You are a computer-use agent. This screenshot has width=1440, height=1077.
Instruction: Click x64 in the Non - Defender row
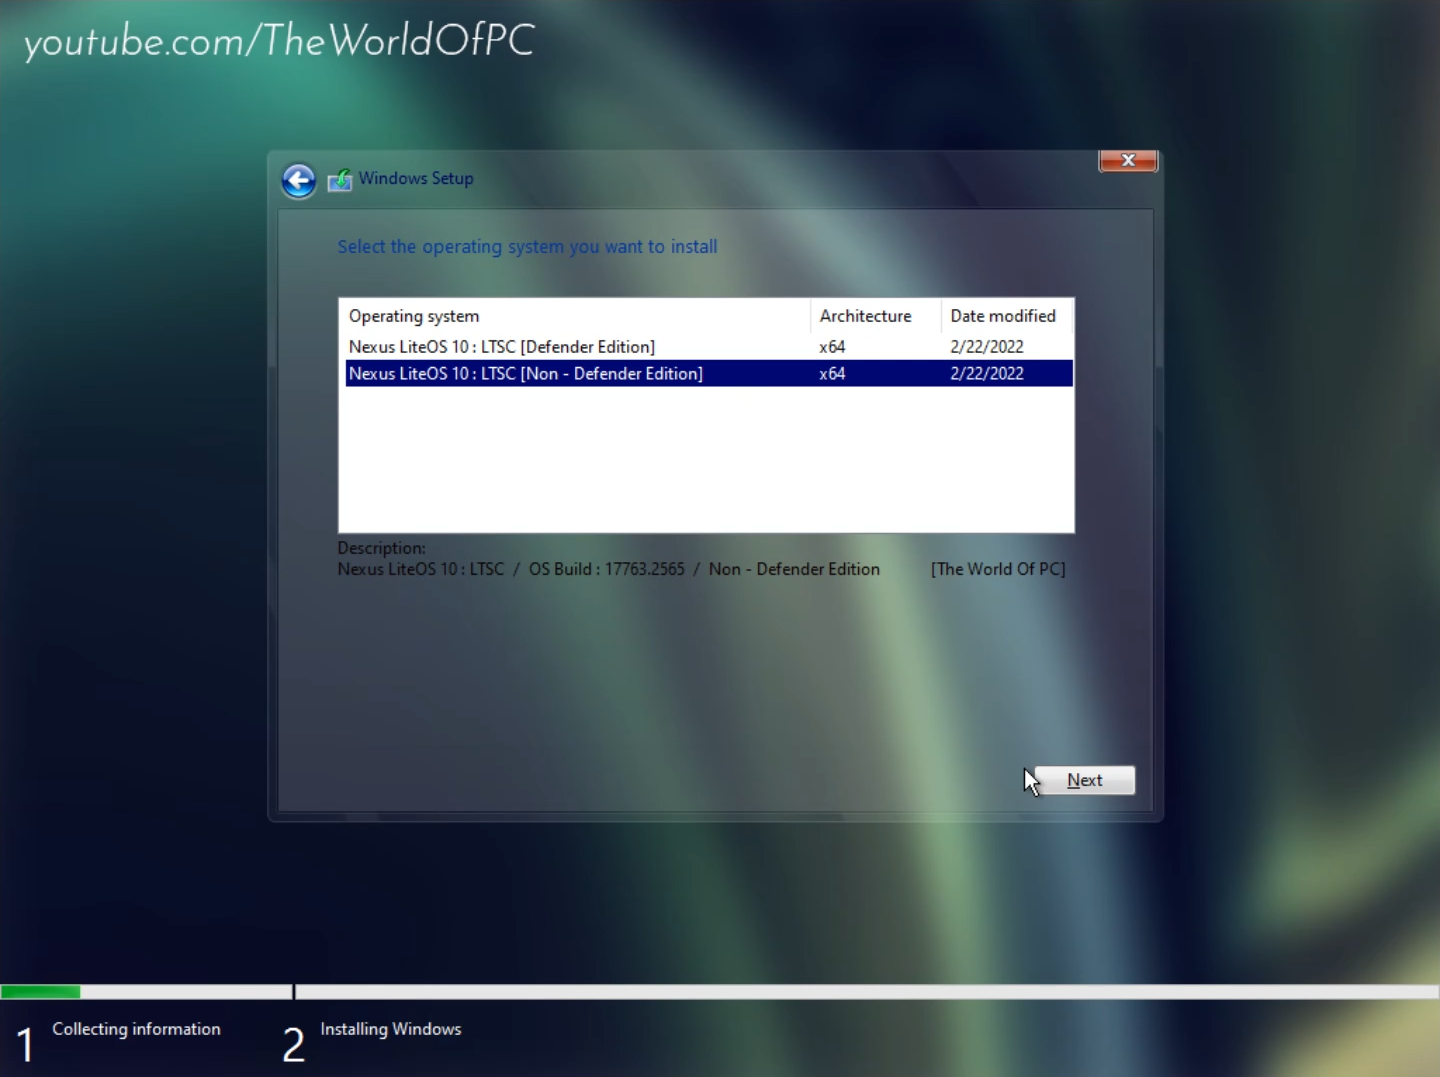pyautogui.click(x=832, y=373)
